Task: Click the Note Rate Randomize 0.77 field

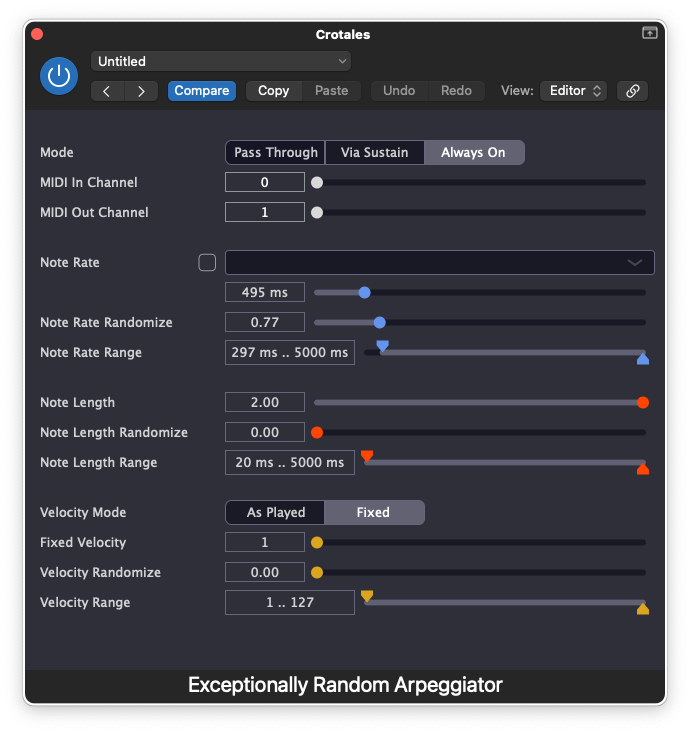Action: 265,322
